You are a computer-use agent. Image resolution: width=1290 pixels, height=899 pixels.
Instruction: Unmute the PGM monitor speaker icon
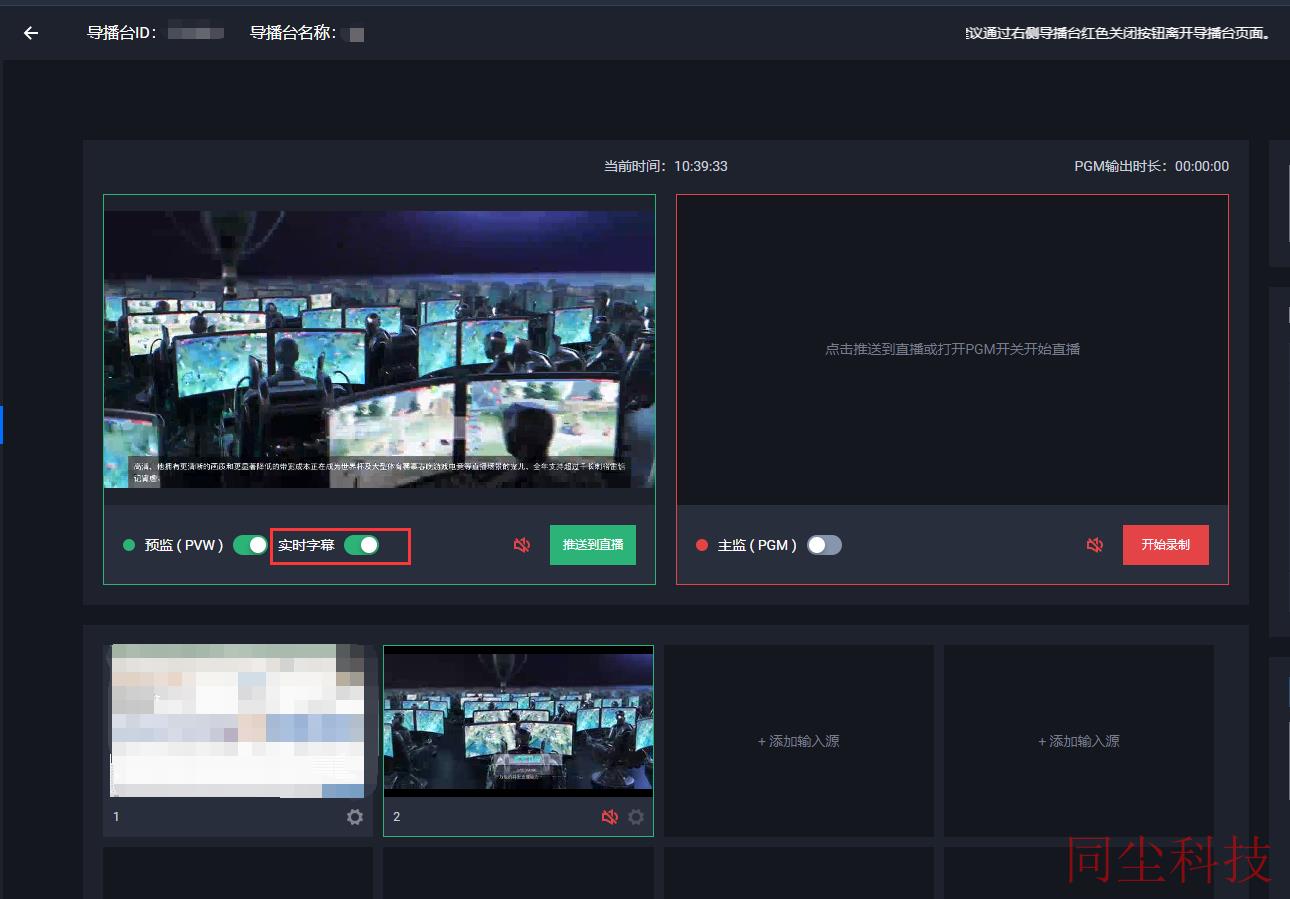pos(1095,545)
